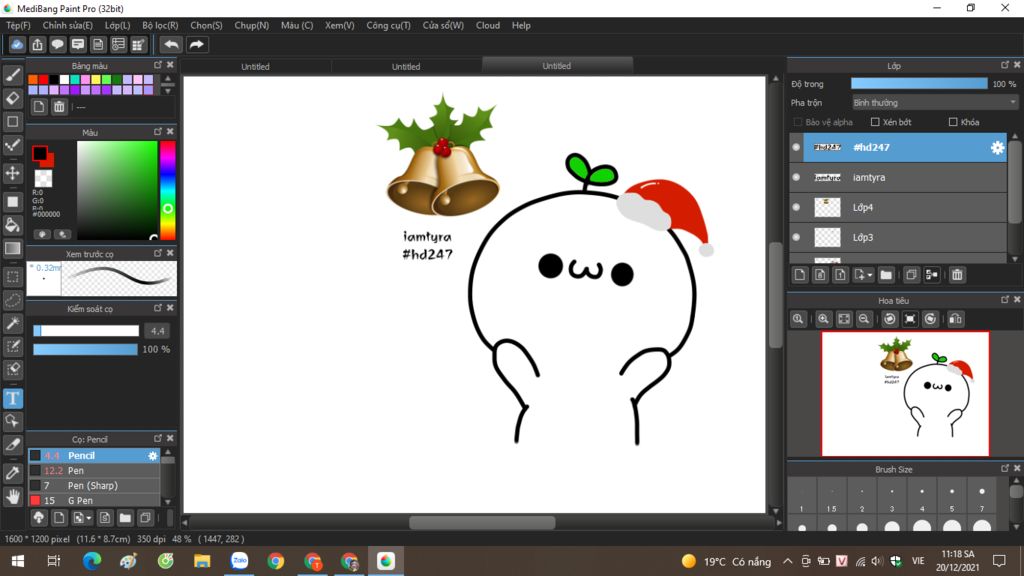Open the Bộ lọc(R) menu
This screenshot has width=1024, height=576.
[160, 25]
